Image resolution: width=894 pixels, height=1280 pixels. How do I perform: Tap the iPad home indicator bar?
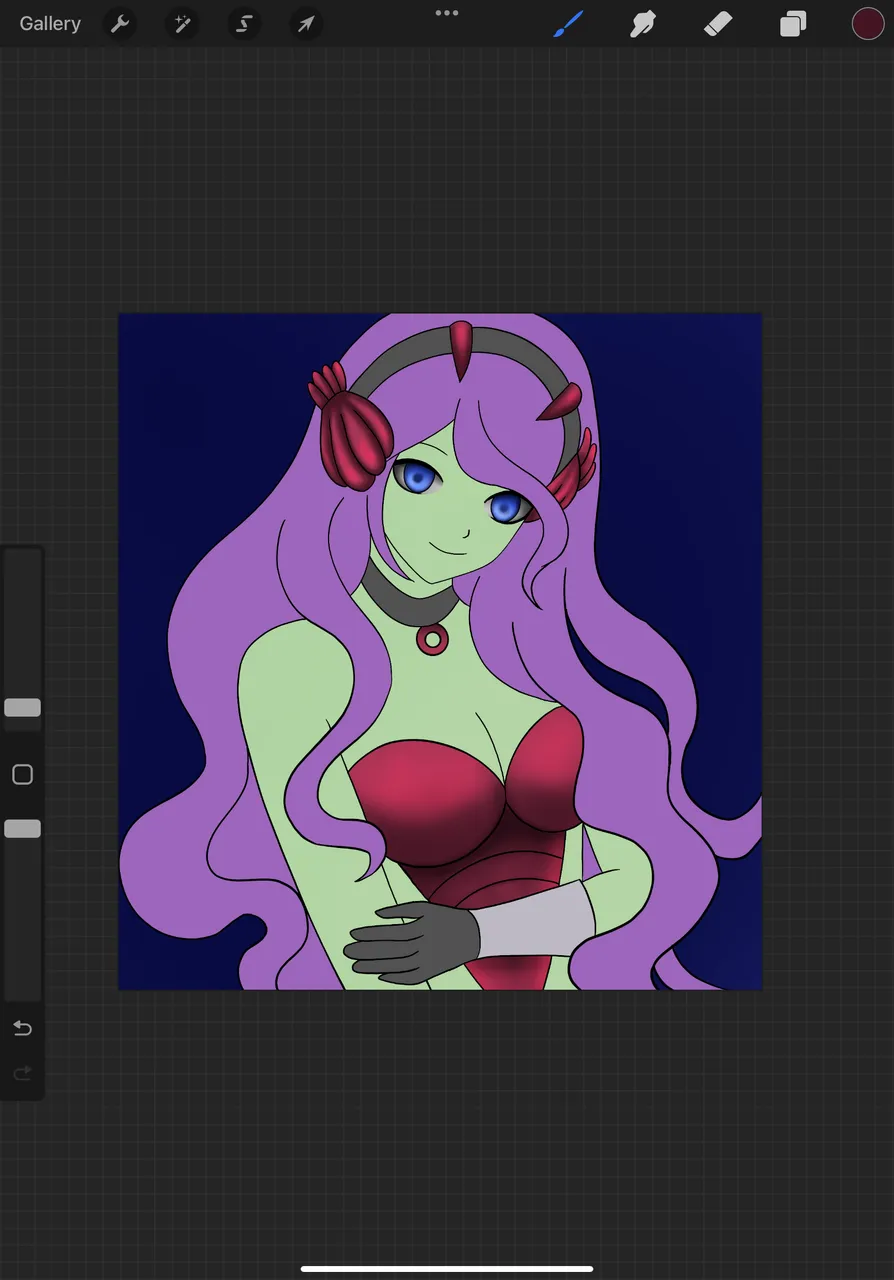pyautogui.click(x=447, y=1269)
